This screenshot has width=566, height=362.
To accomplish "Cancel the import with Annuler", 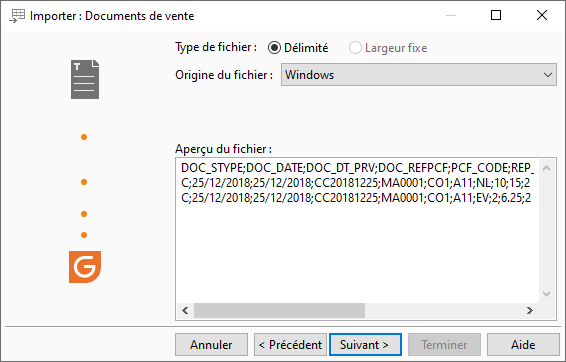I will point(212,345).
